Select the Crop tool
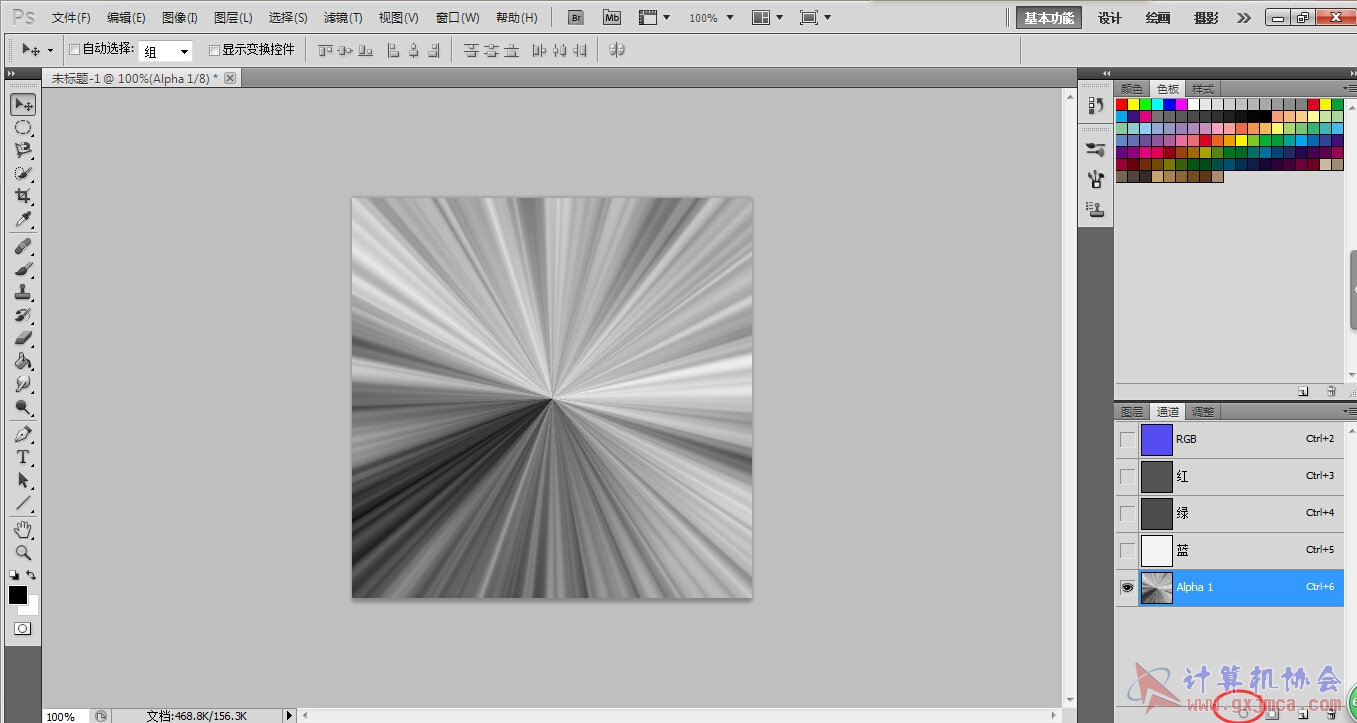 tap(23, 197)
